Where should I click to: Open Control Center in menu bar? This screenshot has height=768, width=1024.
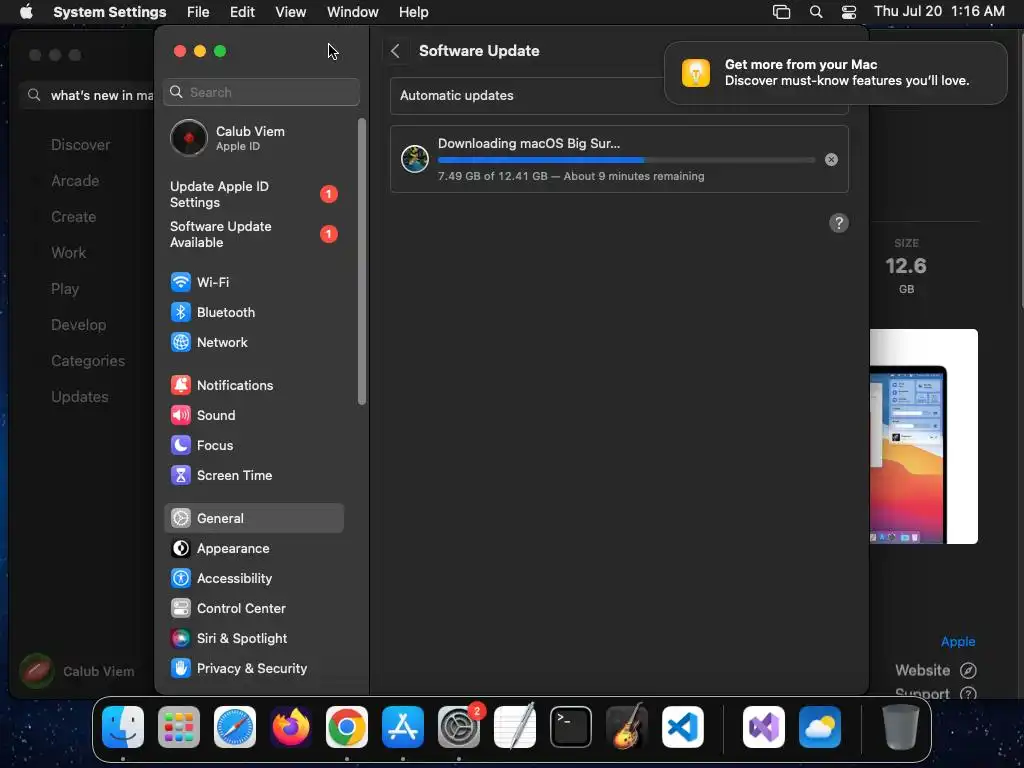pos(849,12)
